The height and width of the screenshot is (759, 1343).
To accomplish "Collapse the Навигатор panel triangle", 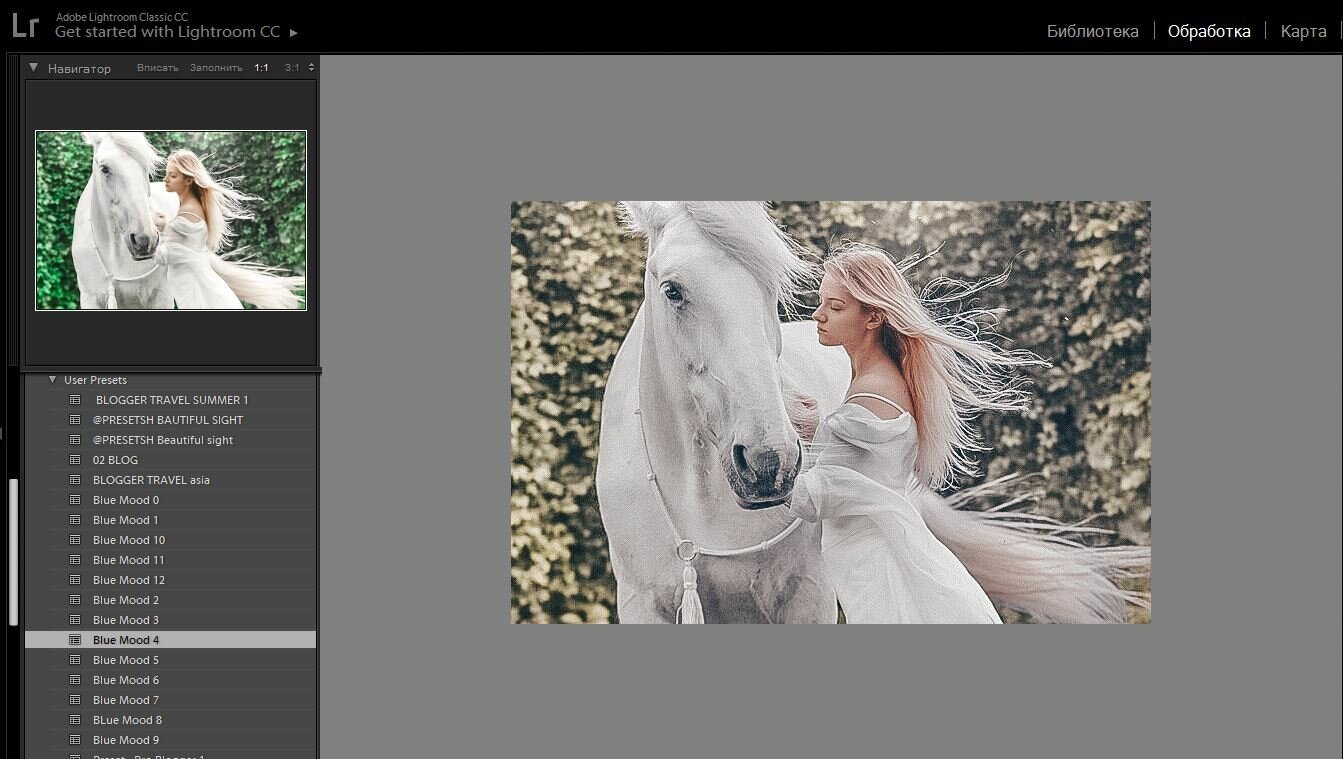I will (33, 68).
